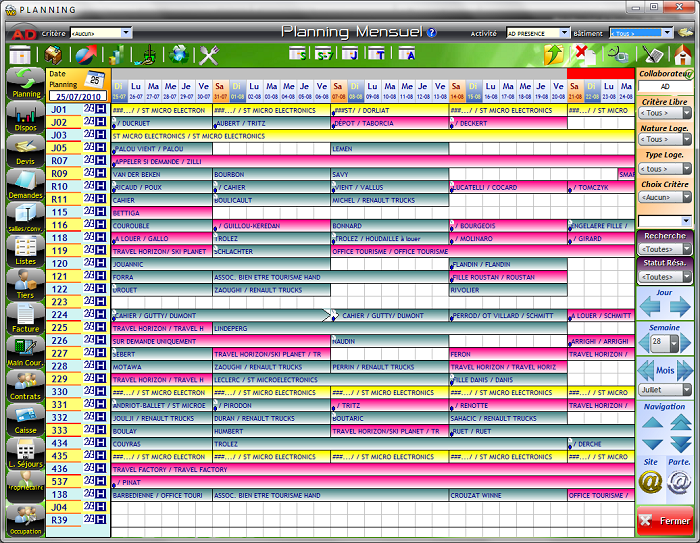The width and height of the screenshot is (700, 543).
Task: Toggle the H marker for room 120
Action: [x=100, y=263]
